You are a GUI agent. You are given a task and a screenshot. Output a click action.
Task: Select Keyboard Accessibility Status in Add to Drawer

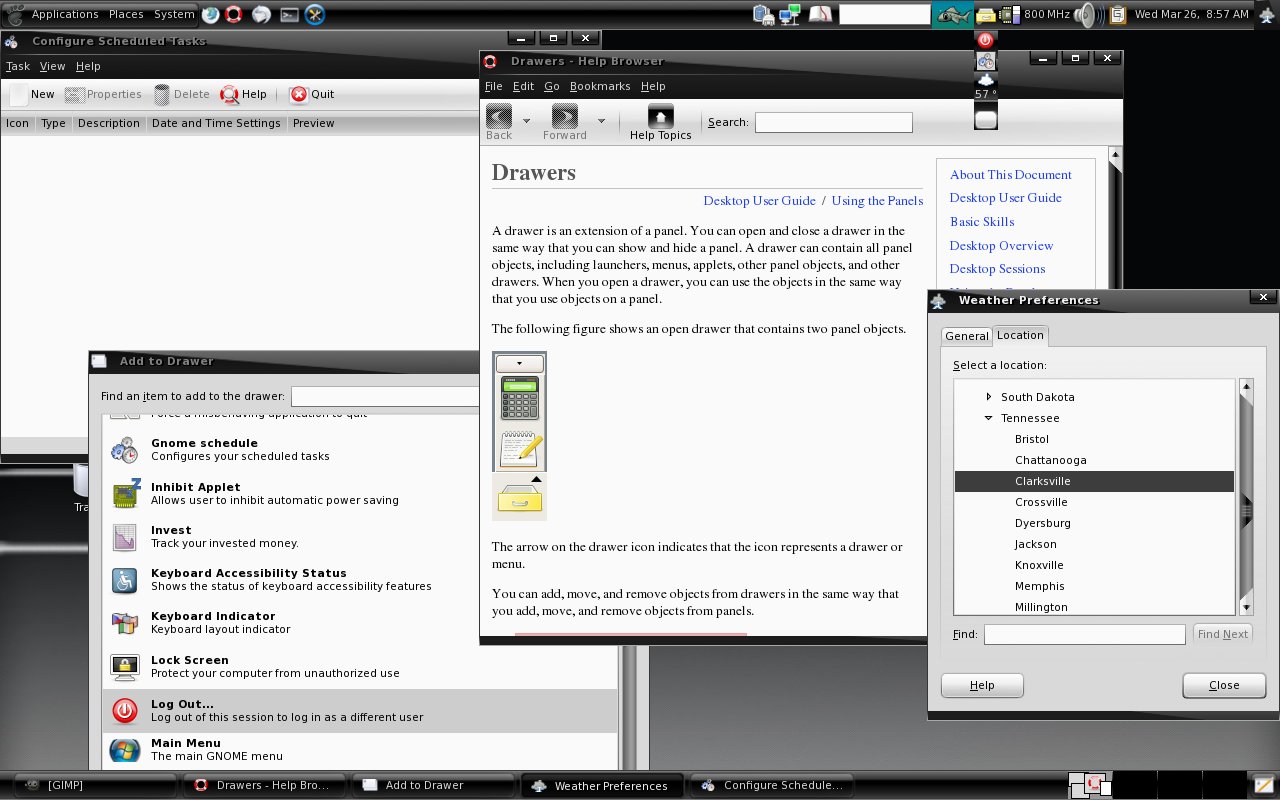click(x=360, y=580)
